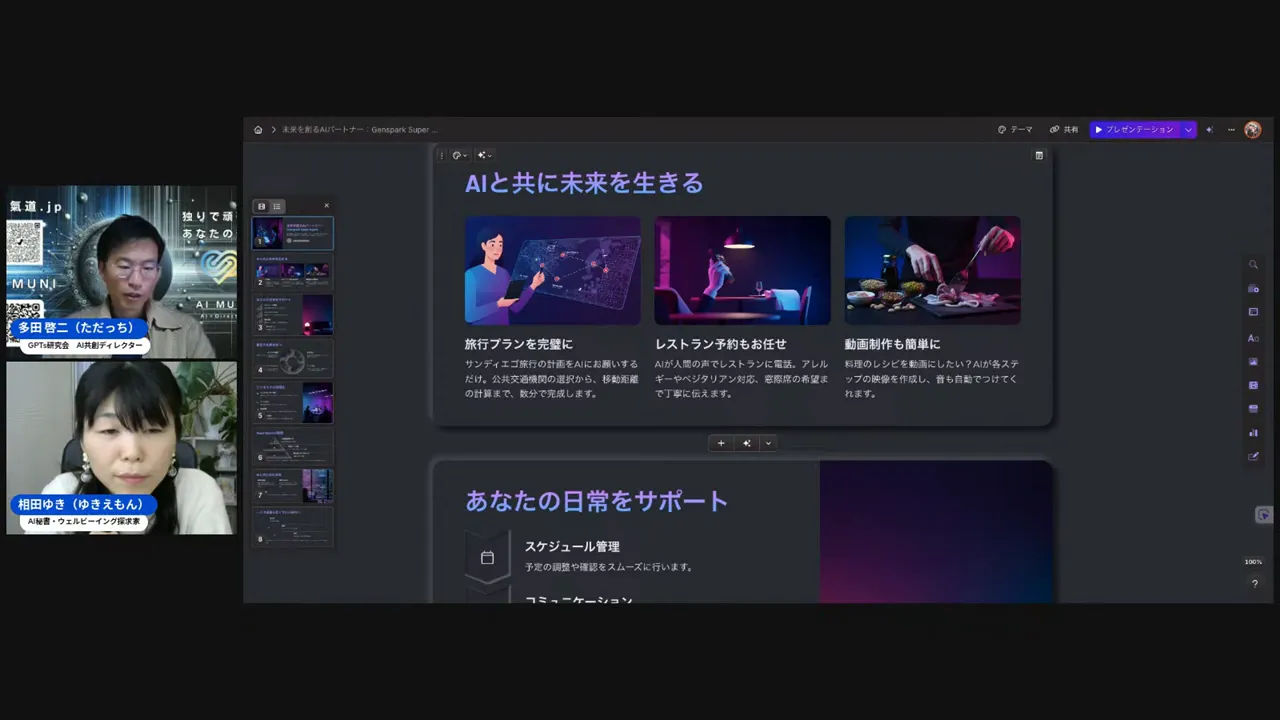Viewport: 1280px width, 720px height.
Task: Open the three-dot menu in the top bar
Action: 1231,129
